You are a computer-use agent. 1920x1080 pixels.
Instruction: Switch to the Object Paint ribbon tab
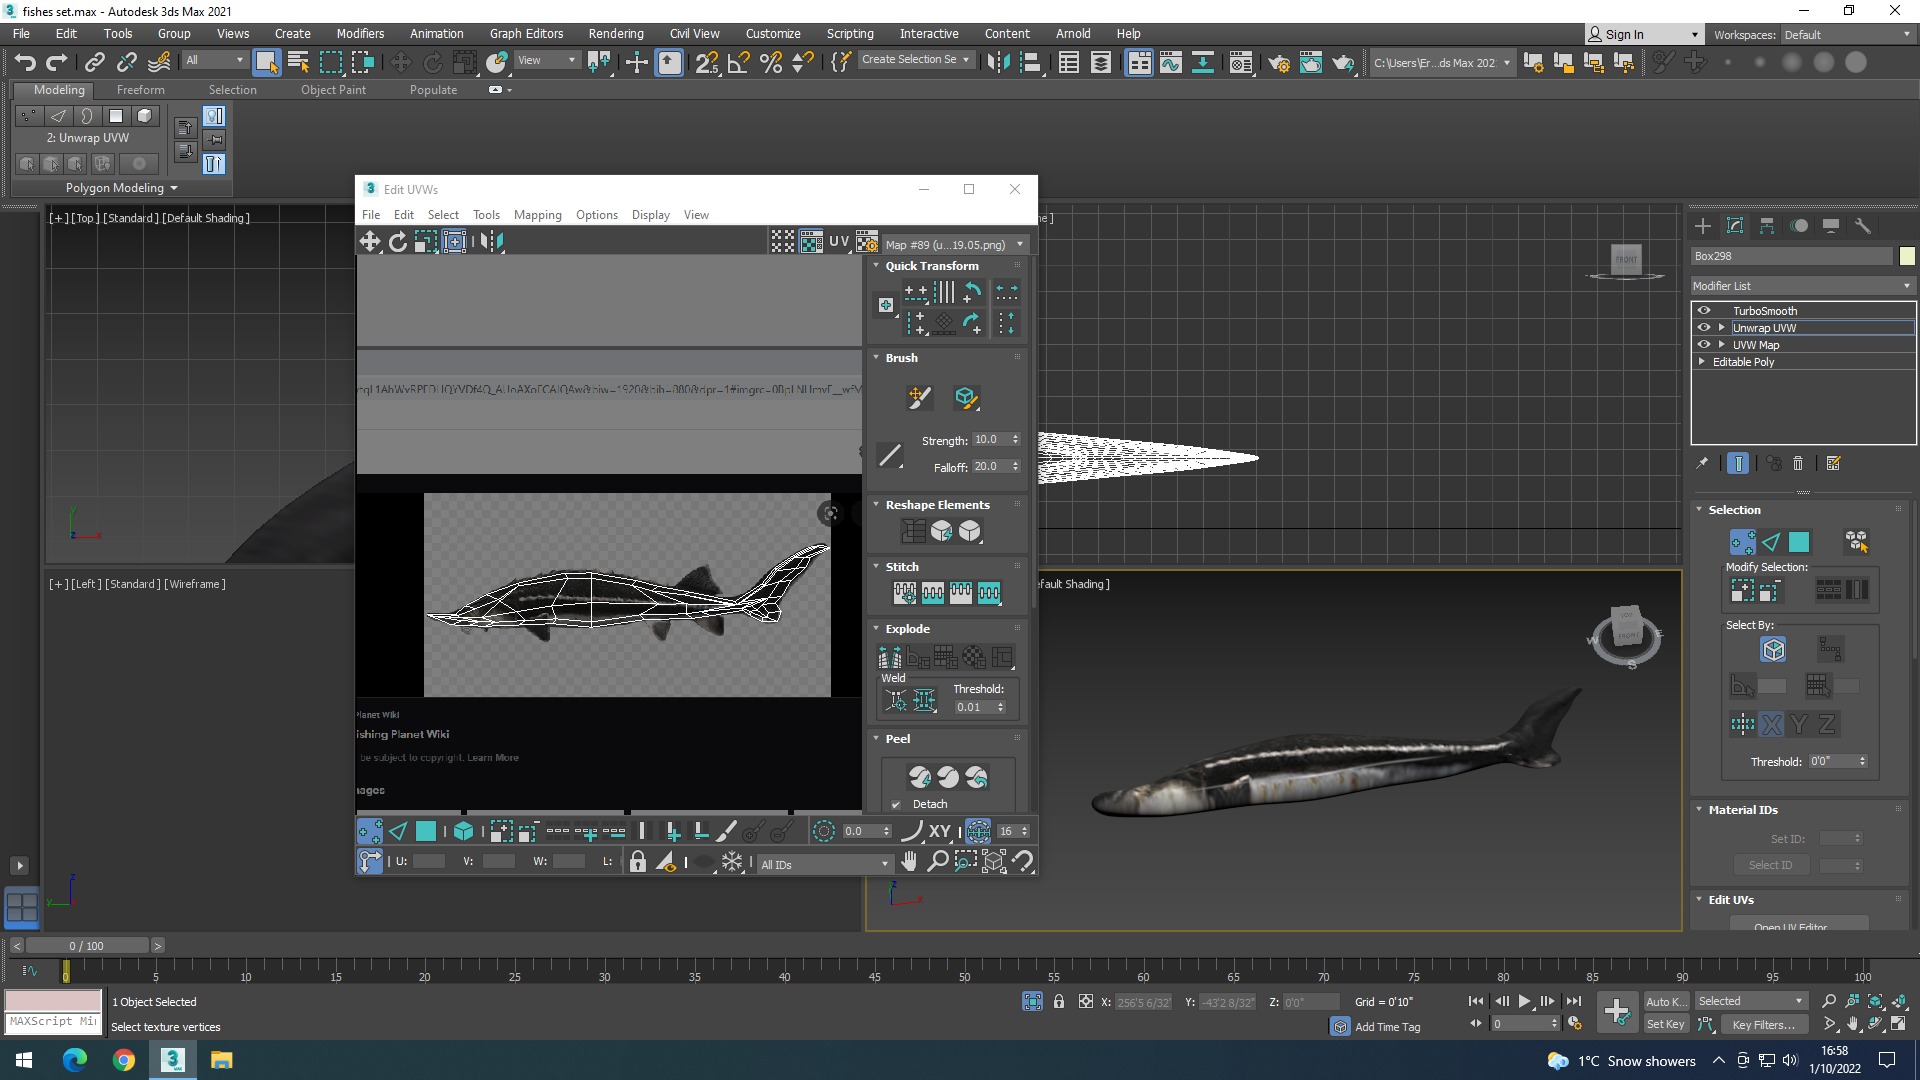(x=333, y=90)
